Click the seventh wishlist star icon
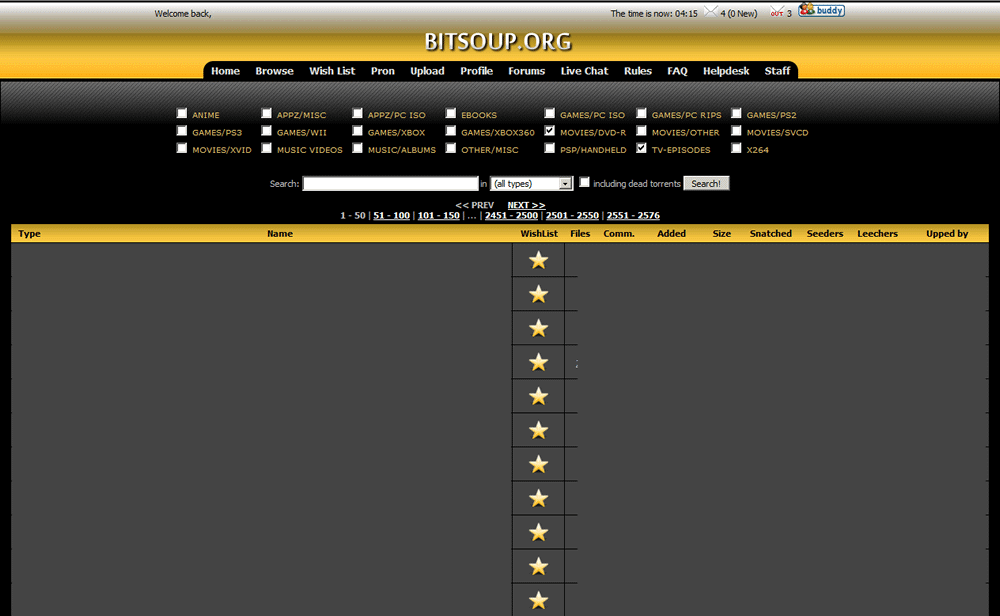The height and width of the screenshot is (616, 1000). click(x=538, y=464)
